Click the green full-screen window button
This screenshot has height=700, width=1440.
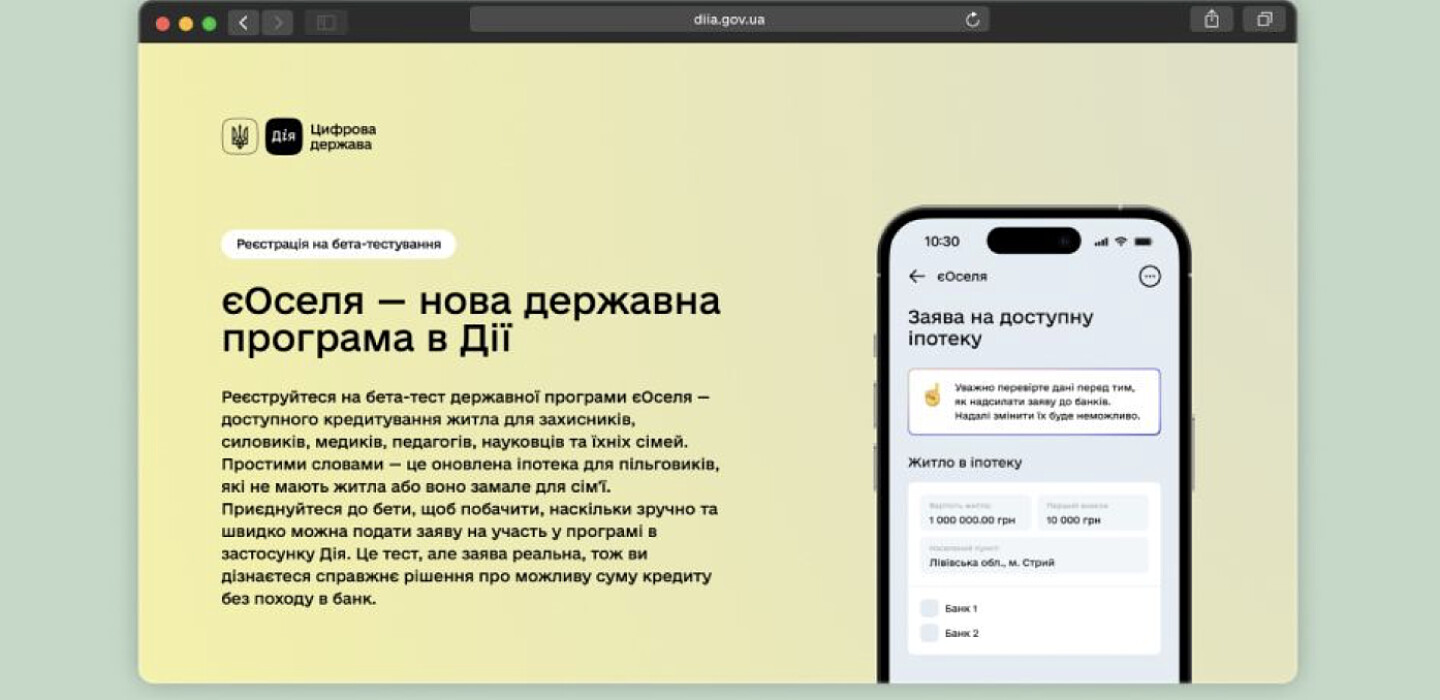click(209, 23)
